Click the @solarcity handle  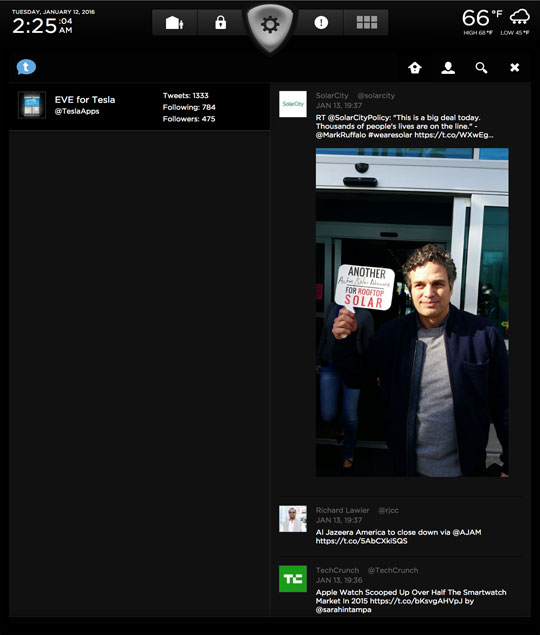[x=376, y=96]
